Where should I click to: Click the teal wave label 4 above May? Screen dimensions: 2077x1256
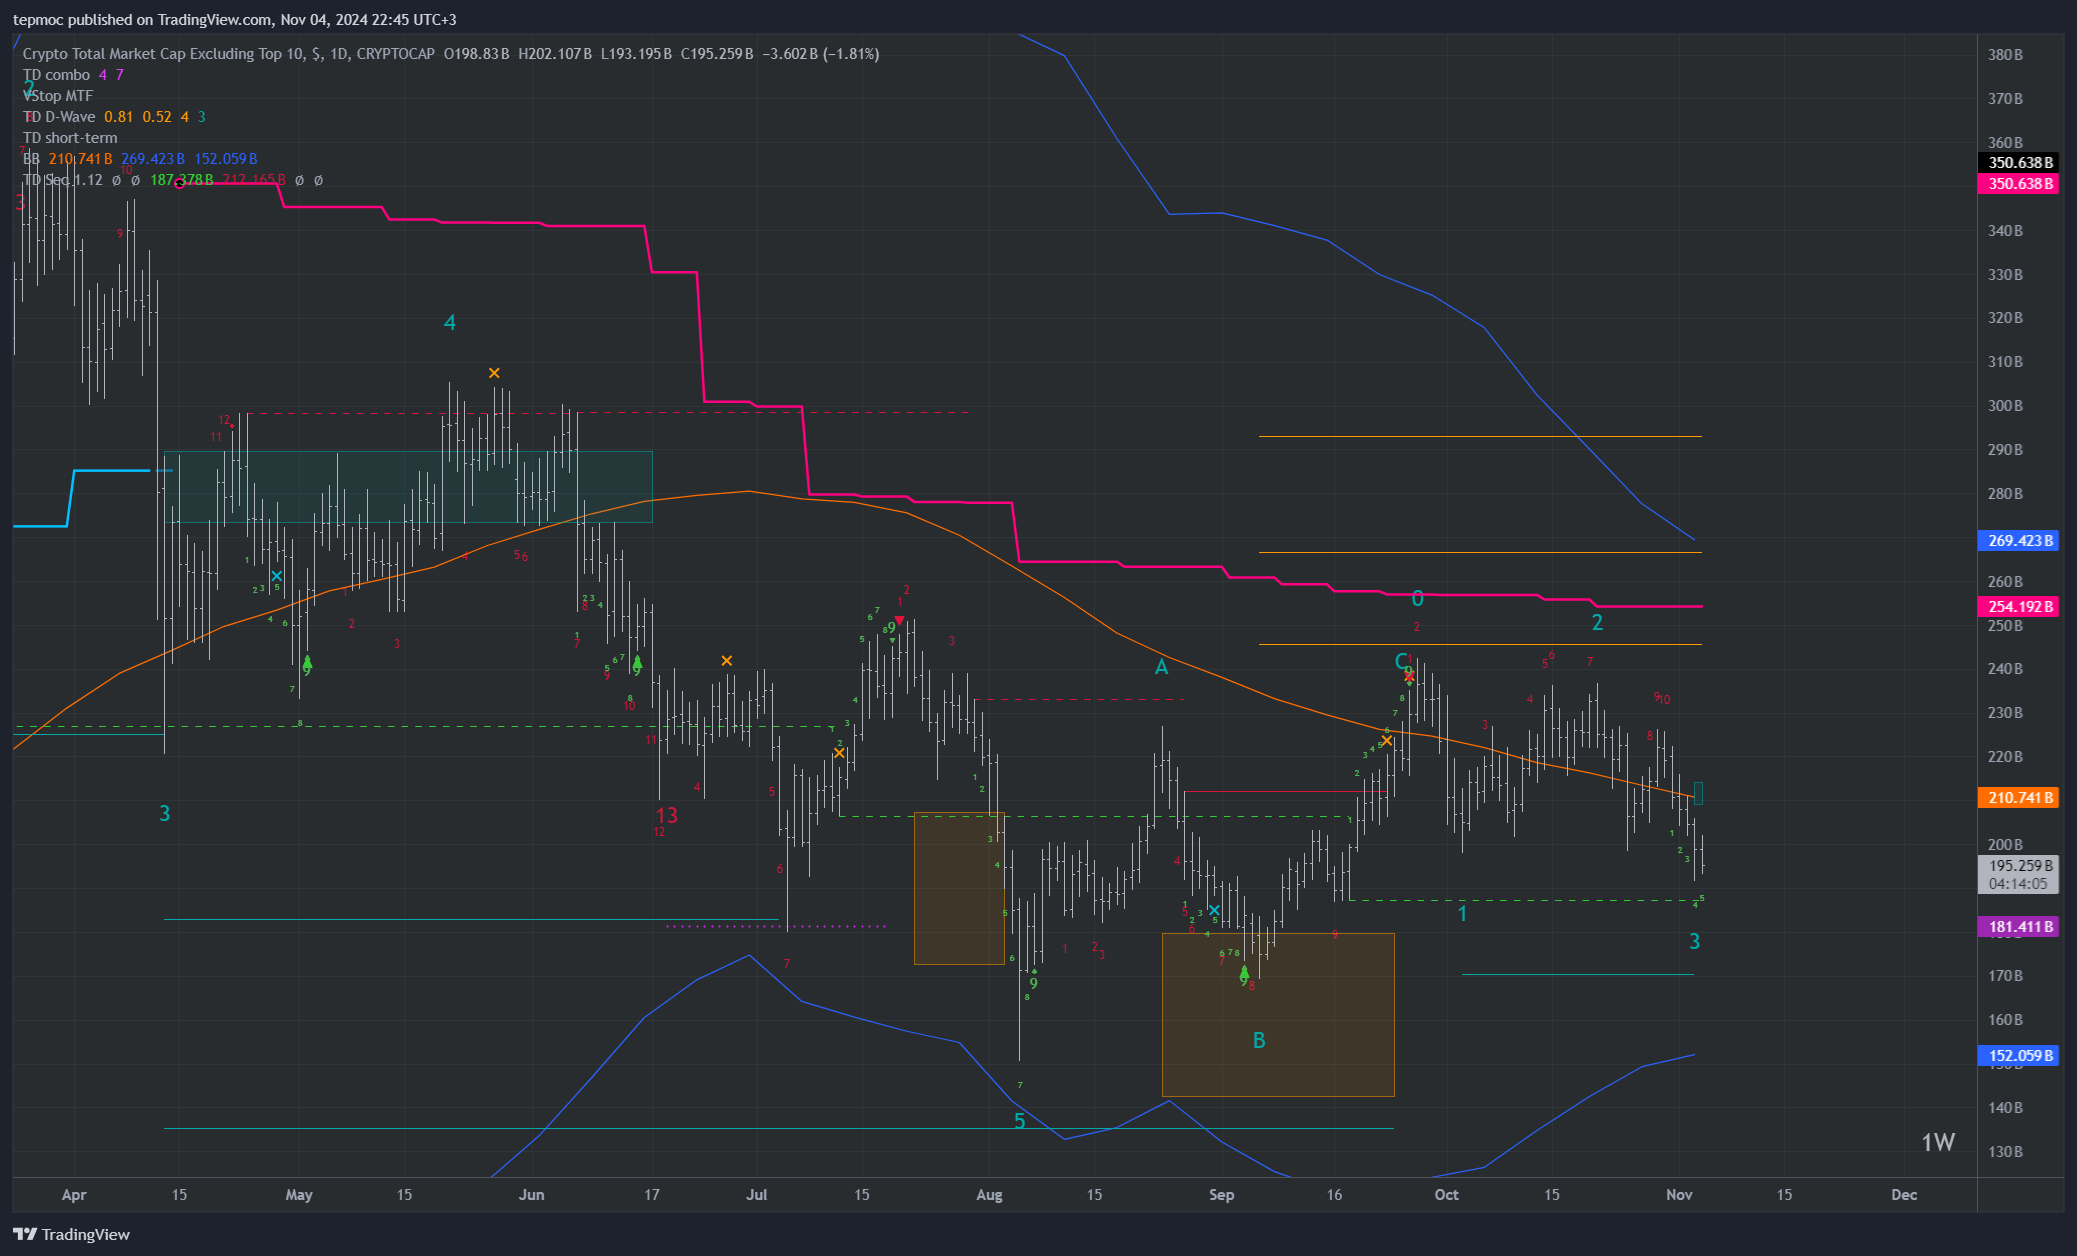(450, 323)
